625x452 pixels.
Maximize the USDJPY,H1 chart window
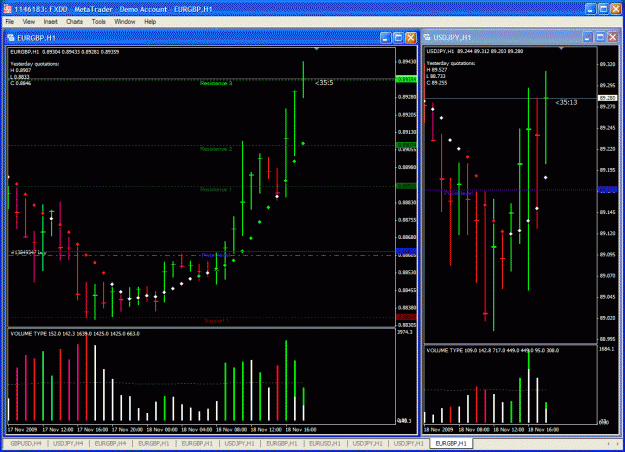(600, 37)
